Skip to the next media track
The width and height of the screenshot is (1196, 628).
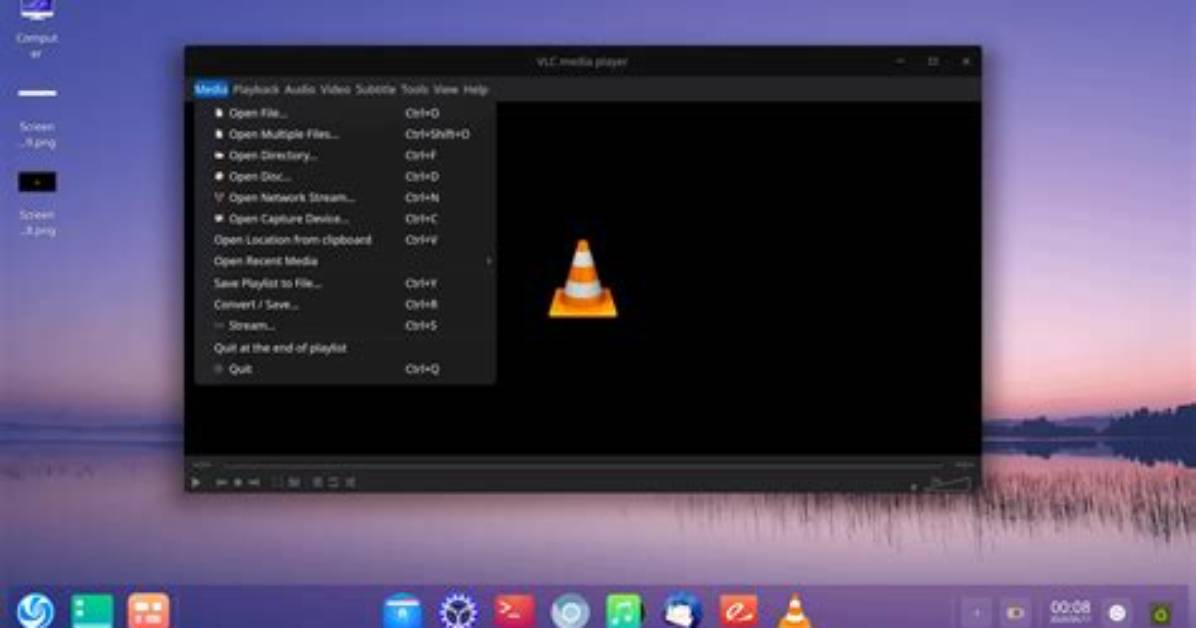tap(254, 482)
